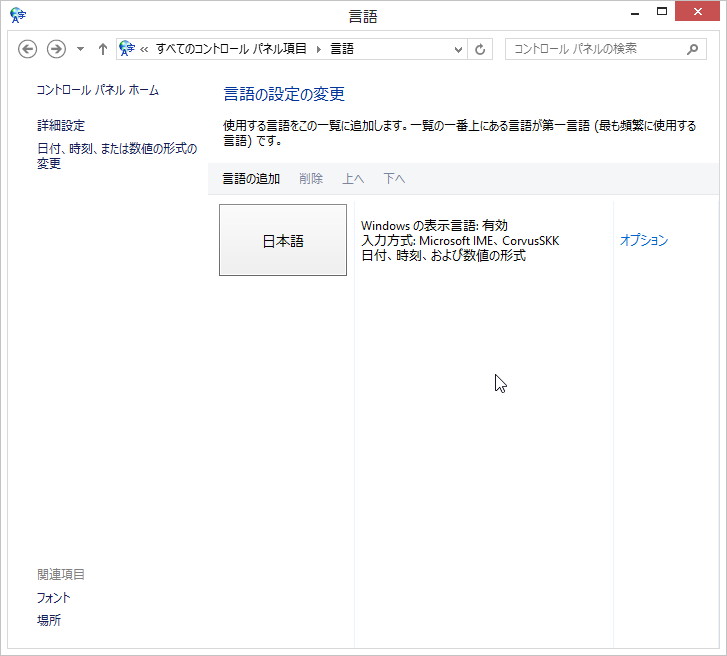Open フォント under 関連項目

coord(53,598)
